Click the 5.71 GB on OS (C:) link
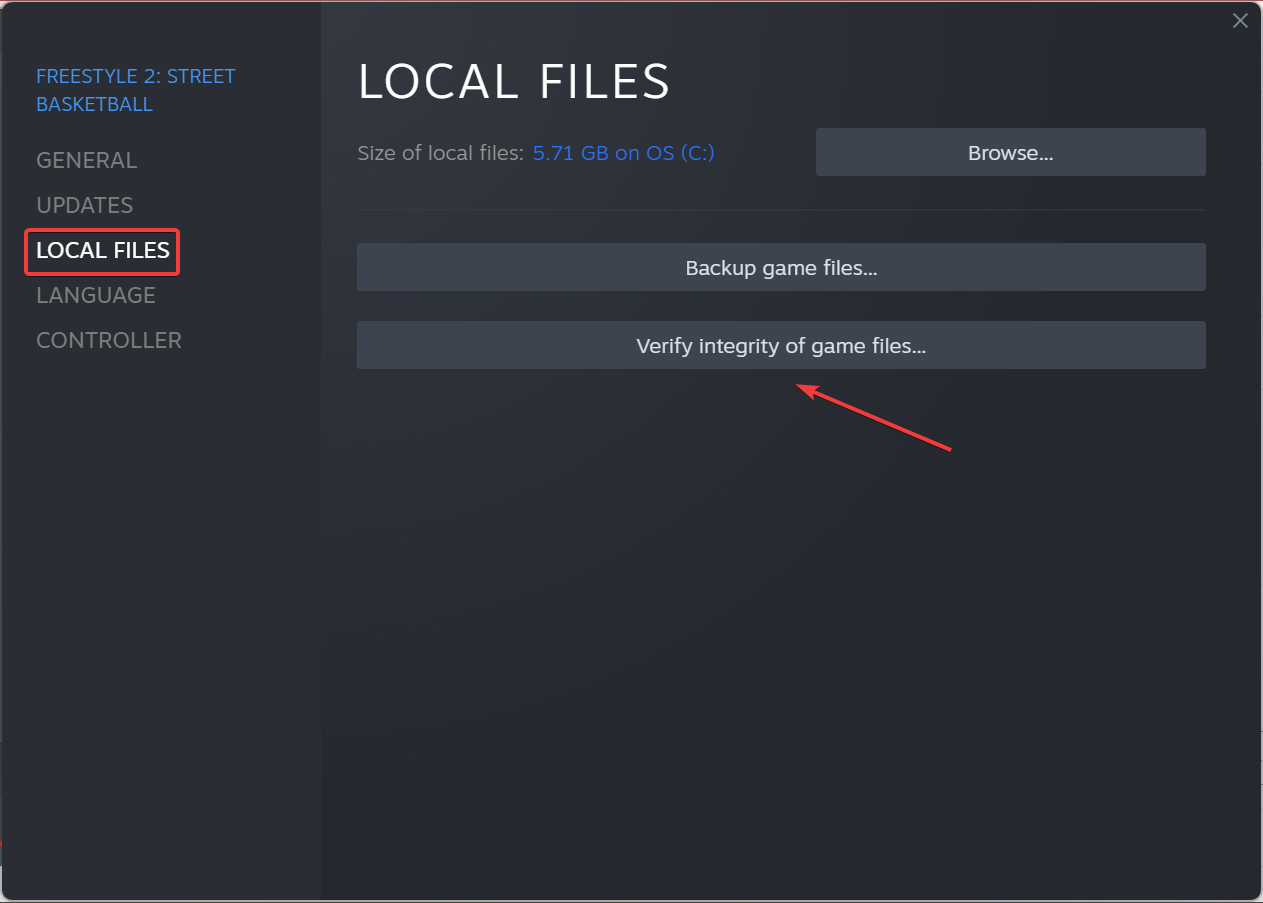The width and height of the screenshot is (1263, 903). pyautogui.click(x=623, y=153)
